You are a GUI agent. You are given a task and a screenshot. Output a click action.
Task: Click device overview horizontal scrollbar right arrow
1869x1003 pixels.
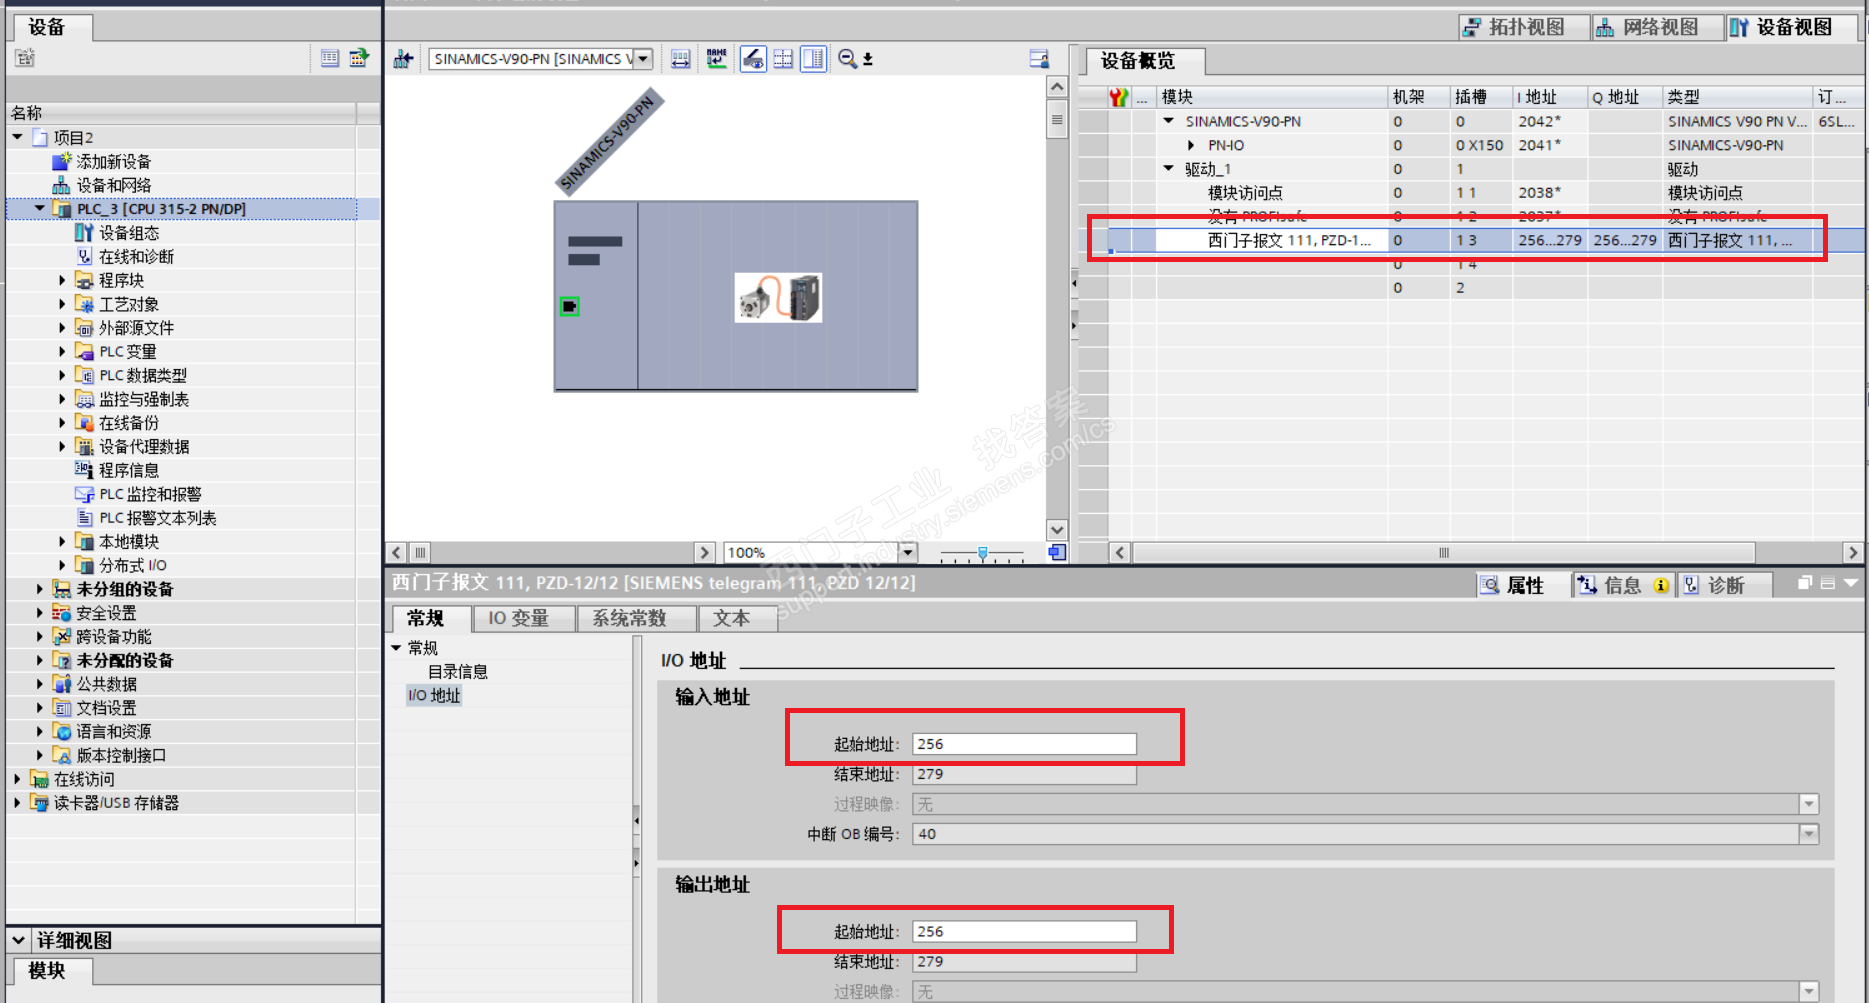1853,552
